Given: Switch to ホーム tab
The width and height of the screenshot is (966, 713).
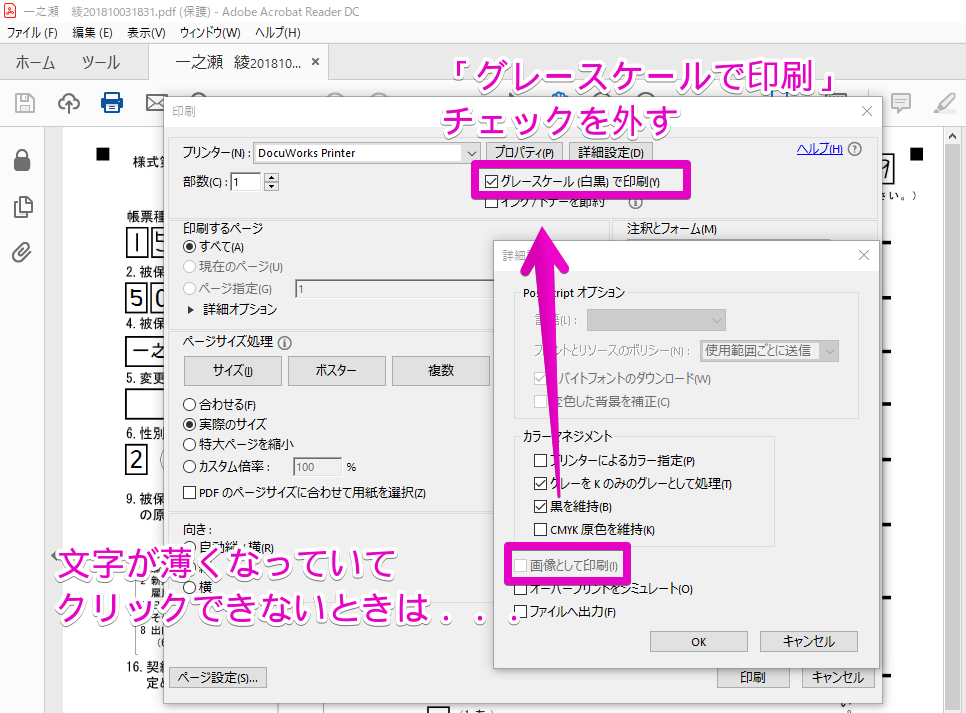Looking at the screenshot, I should click(x=35, y=62).
